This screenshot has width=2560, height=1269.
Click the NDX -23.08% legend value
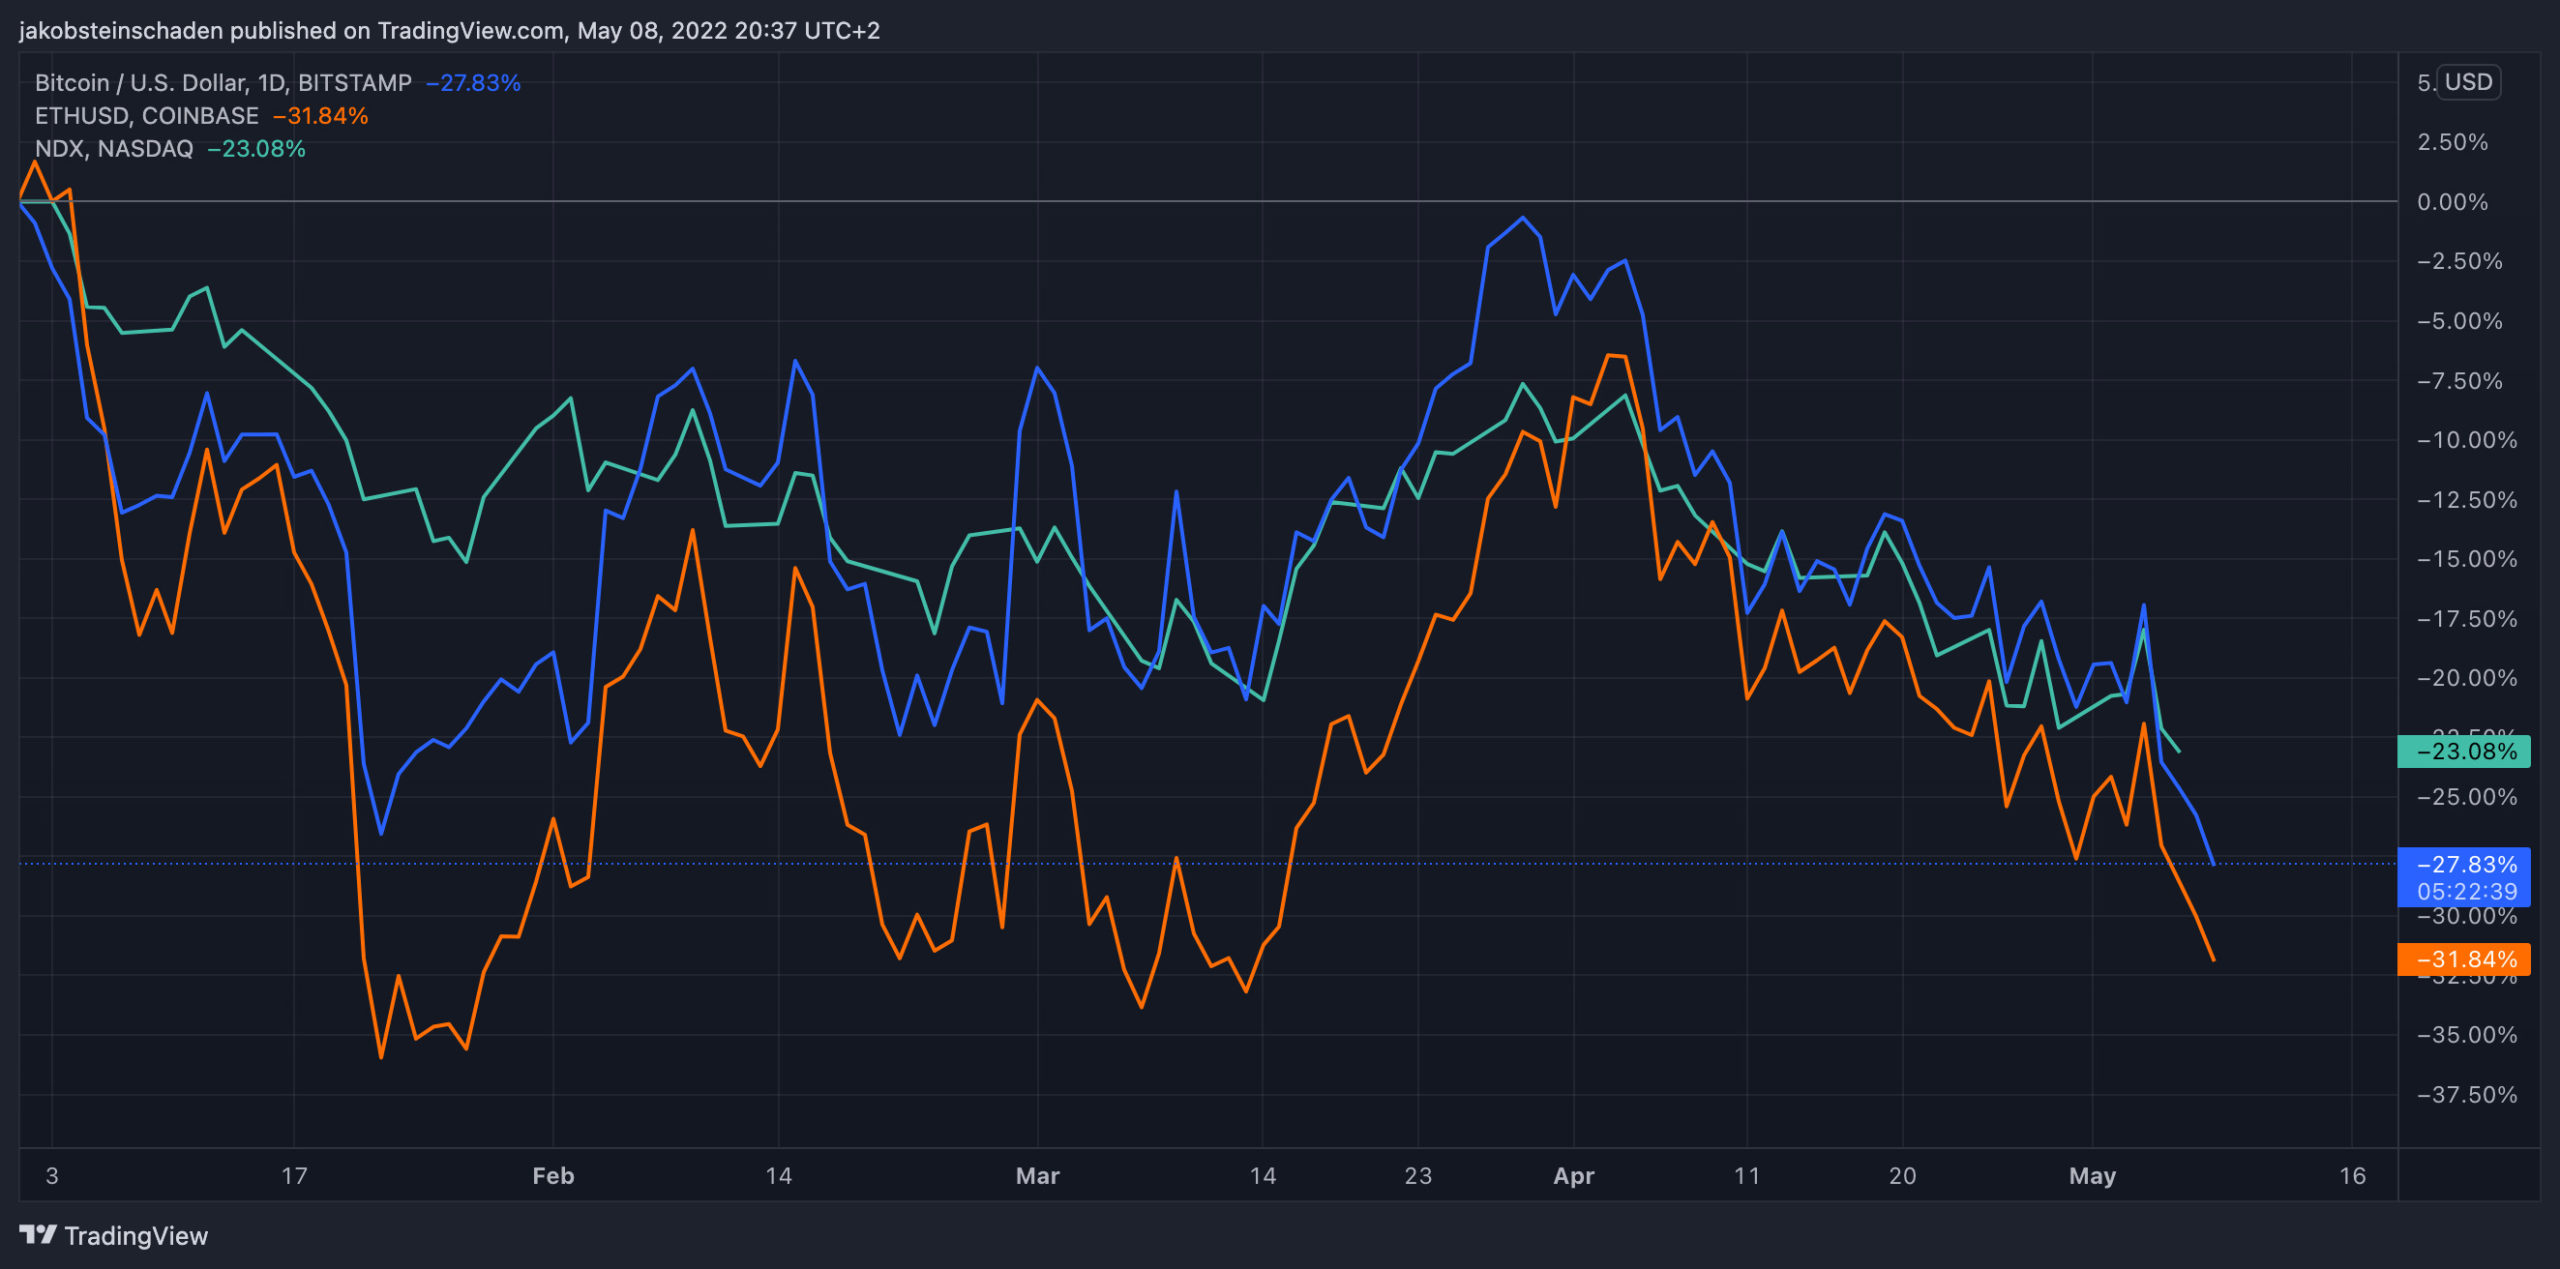pos(256,149)
